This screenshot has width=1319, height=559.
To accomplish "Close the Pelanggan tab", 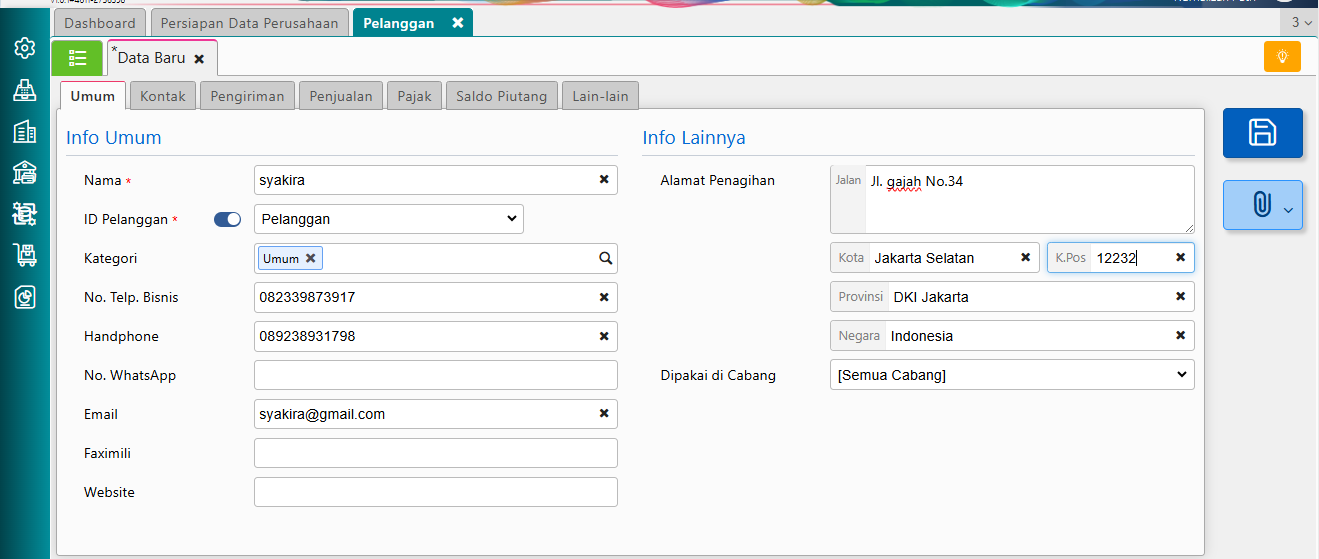I will [x=458, y=22].
